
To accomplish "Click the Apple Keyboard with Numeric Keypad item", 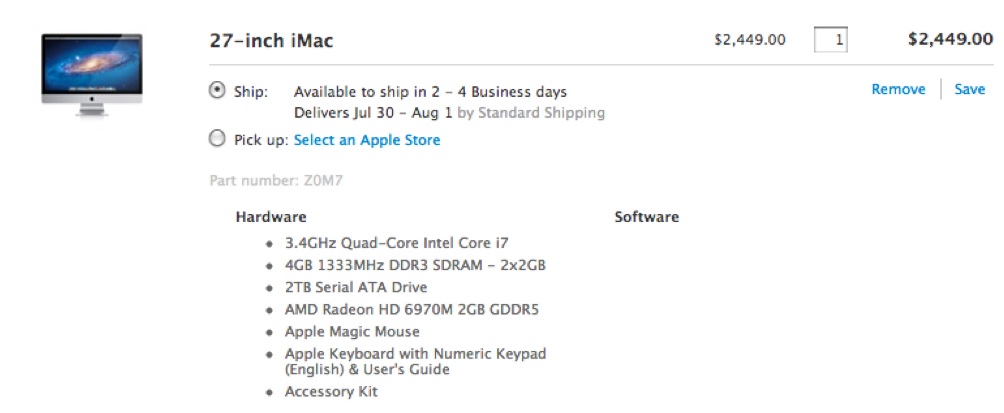I will click(416, 362).
